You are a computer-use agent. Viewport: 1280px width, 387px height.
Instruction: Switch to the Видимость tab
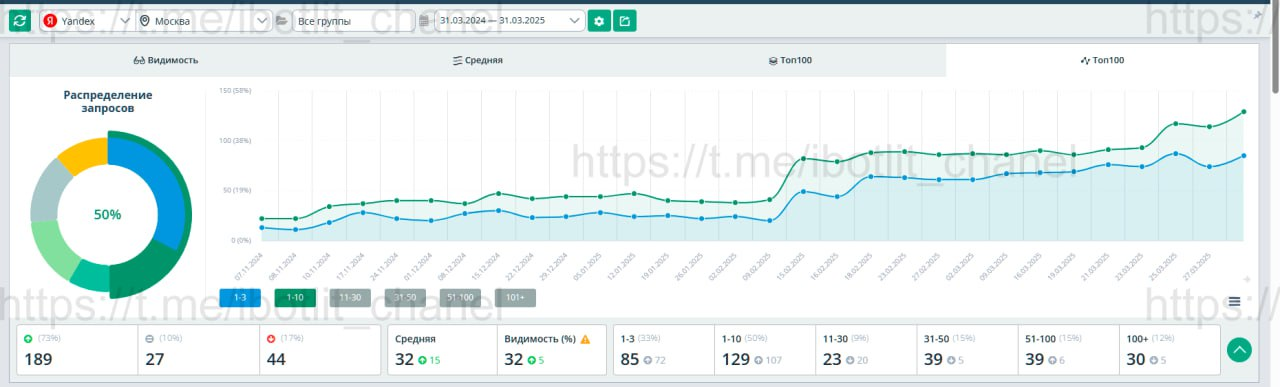pyautogui.click(x=166, y=60)
